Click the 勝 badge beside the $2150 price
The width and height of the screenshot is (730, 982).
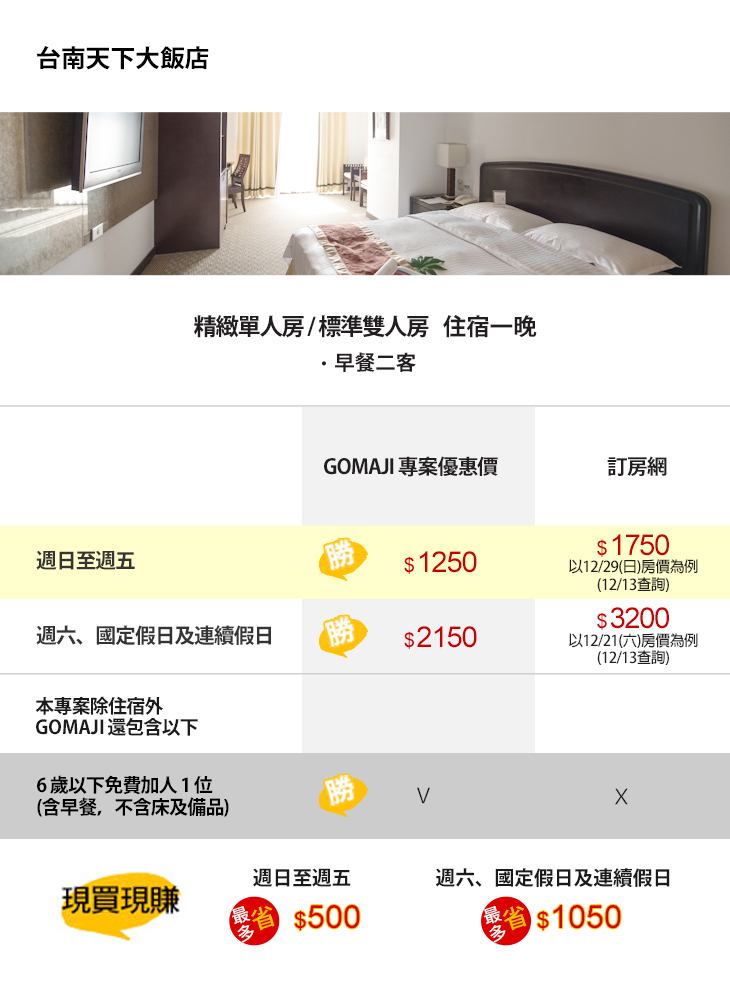[342, 635]
